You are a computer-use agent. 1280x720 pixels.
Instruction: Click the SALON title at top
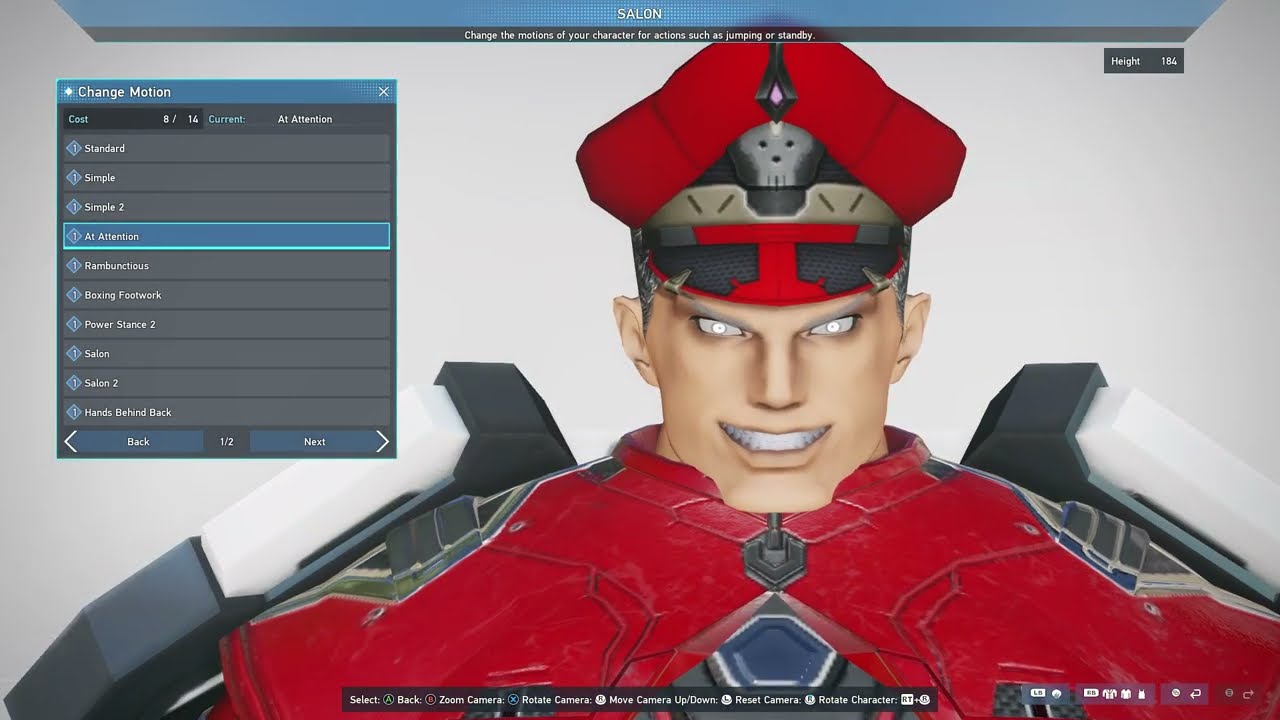tap(640, 14)
